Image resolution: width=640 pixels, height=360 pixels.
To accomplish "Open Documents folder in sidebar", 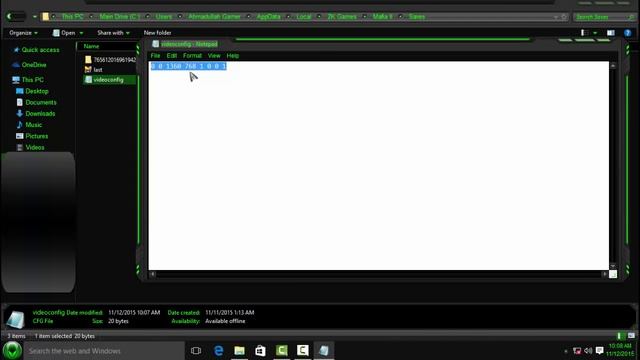I will [x=41, y=102].
